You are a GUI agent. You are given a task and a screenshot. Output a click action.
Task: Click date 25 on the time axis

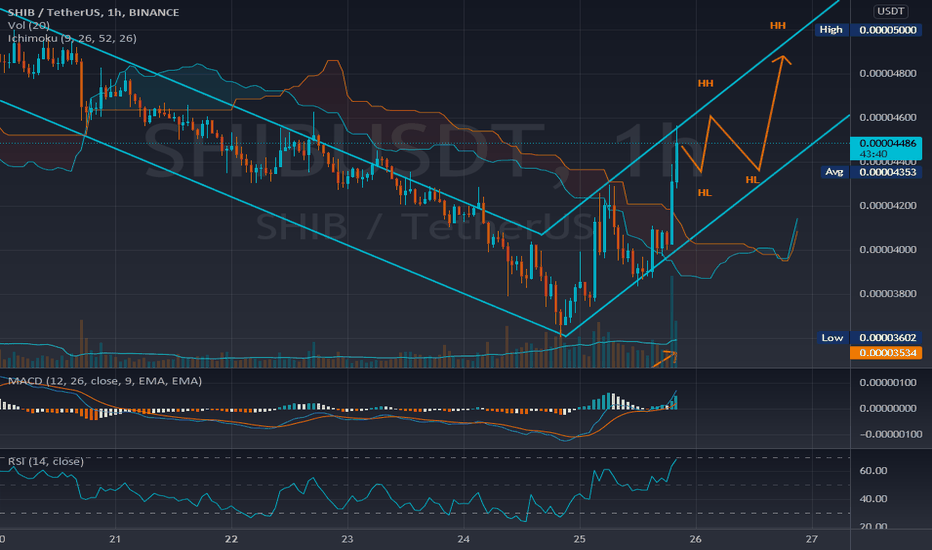tap(580, 539)
